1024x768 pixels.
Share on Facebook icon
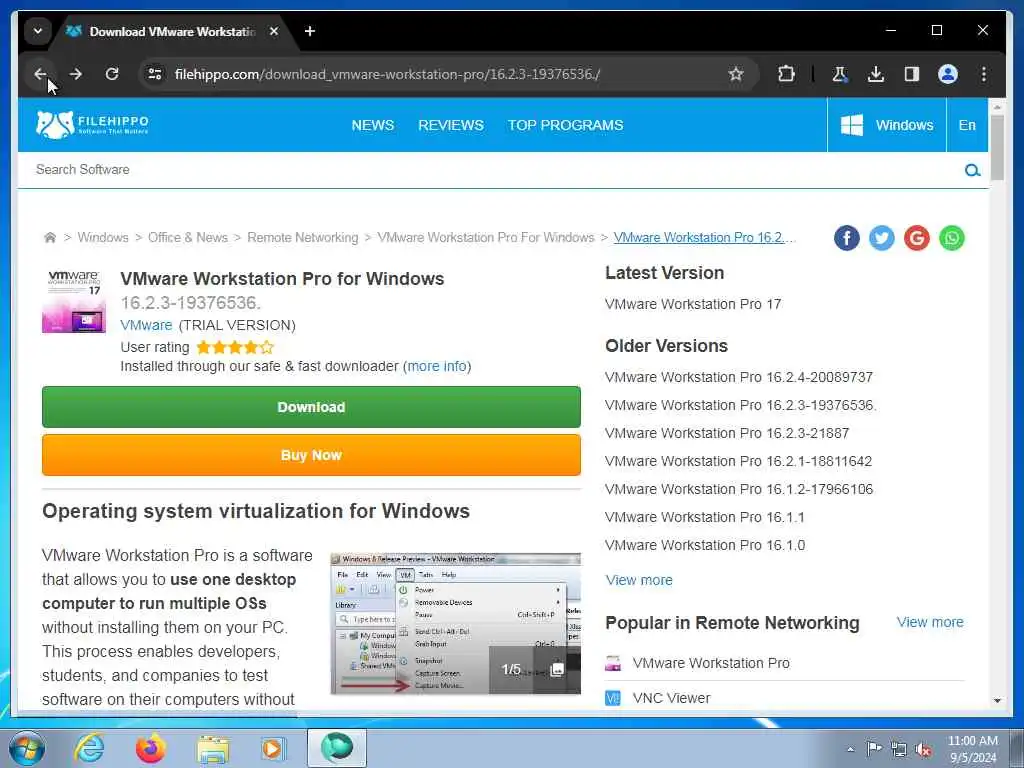point(847,238)
